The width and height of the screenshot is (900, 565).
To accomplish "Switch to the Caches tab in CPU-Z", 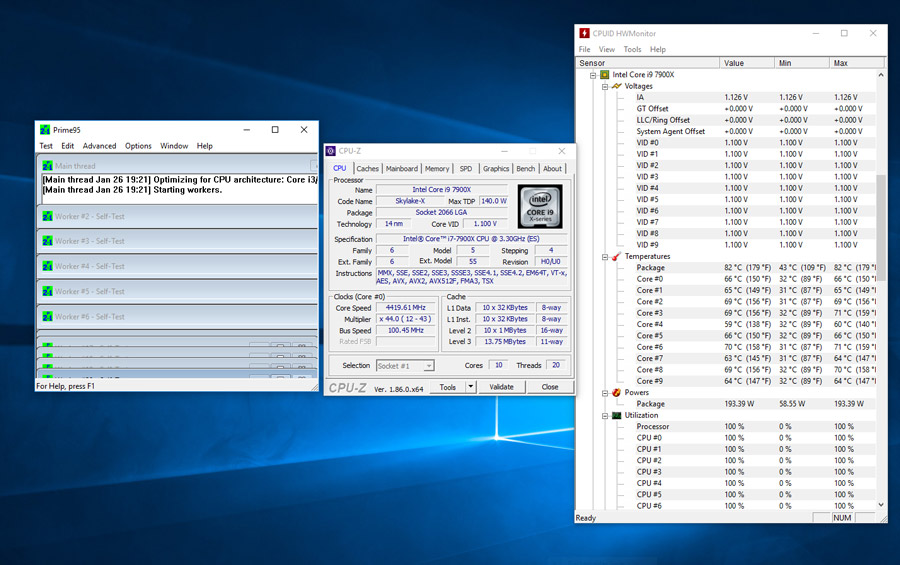I will 367,169.
